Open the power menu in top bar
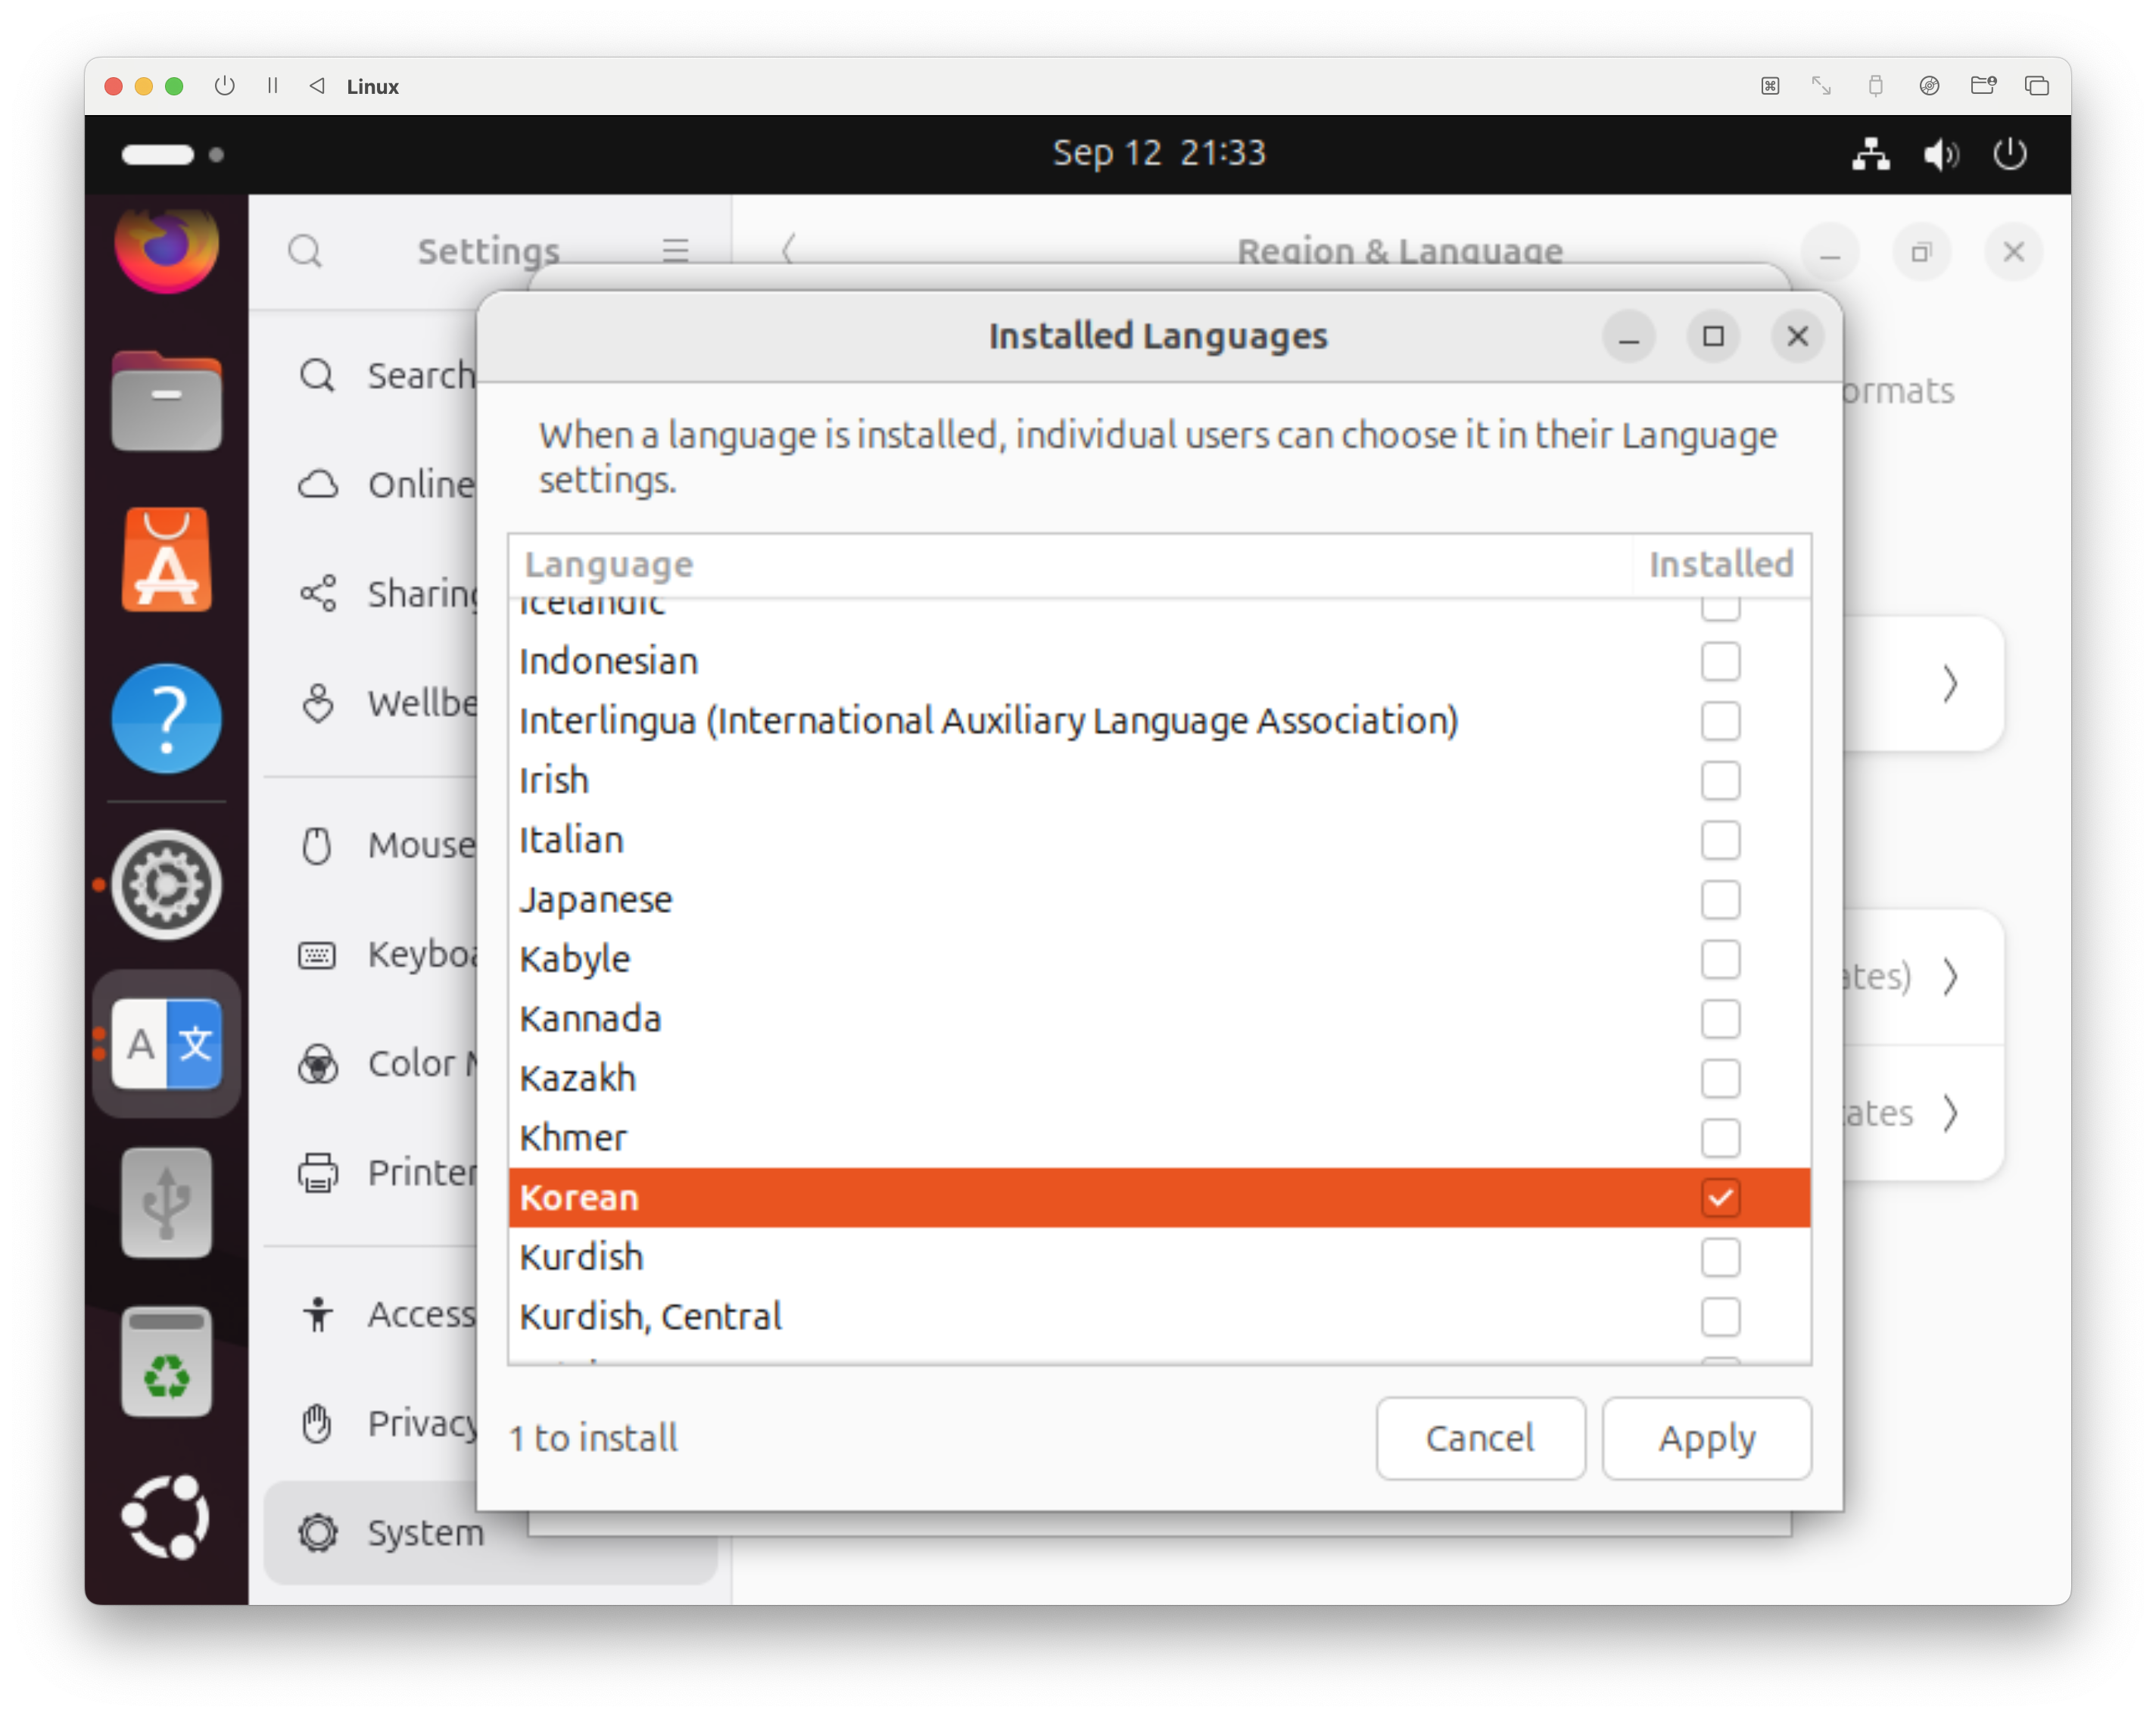Screen dimensions: 2156x1717 [2010, 154]
